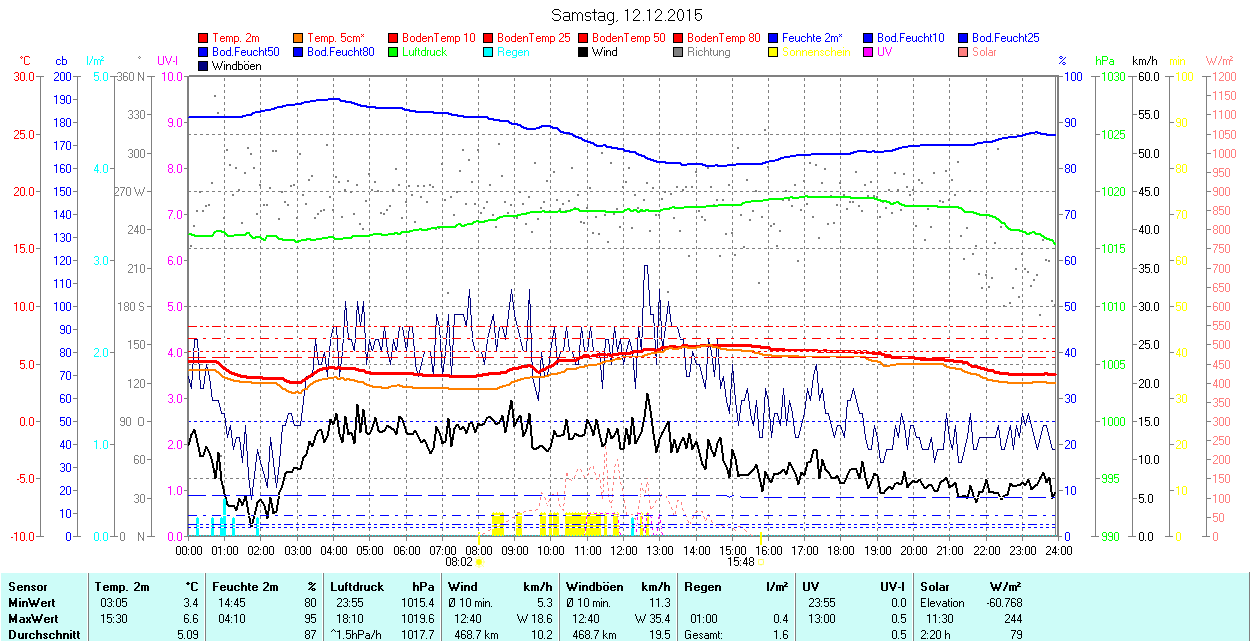Click the magenta UV legend square
1250x641 pixels.
(868, 52)
